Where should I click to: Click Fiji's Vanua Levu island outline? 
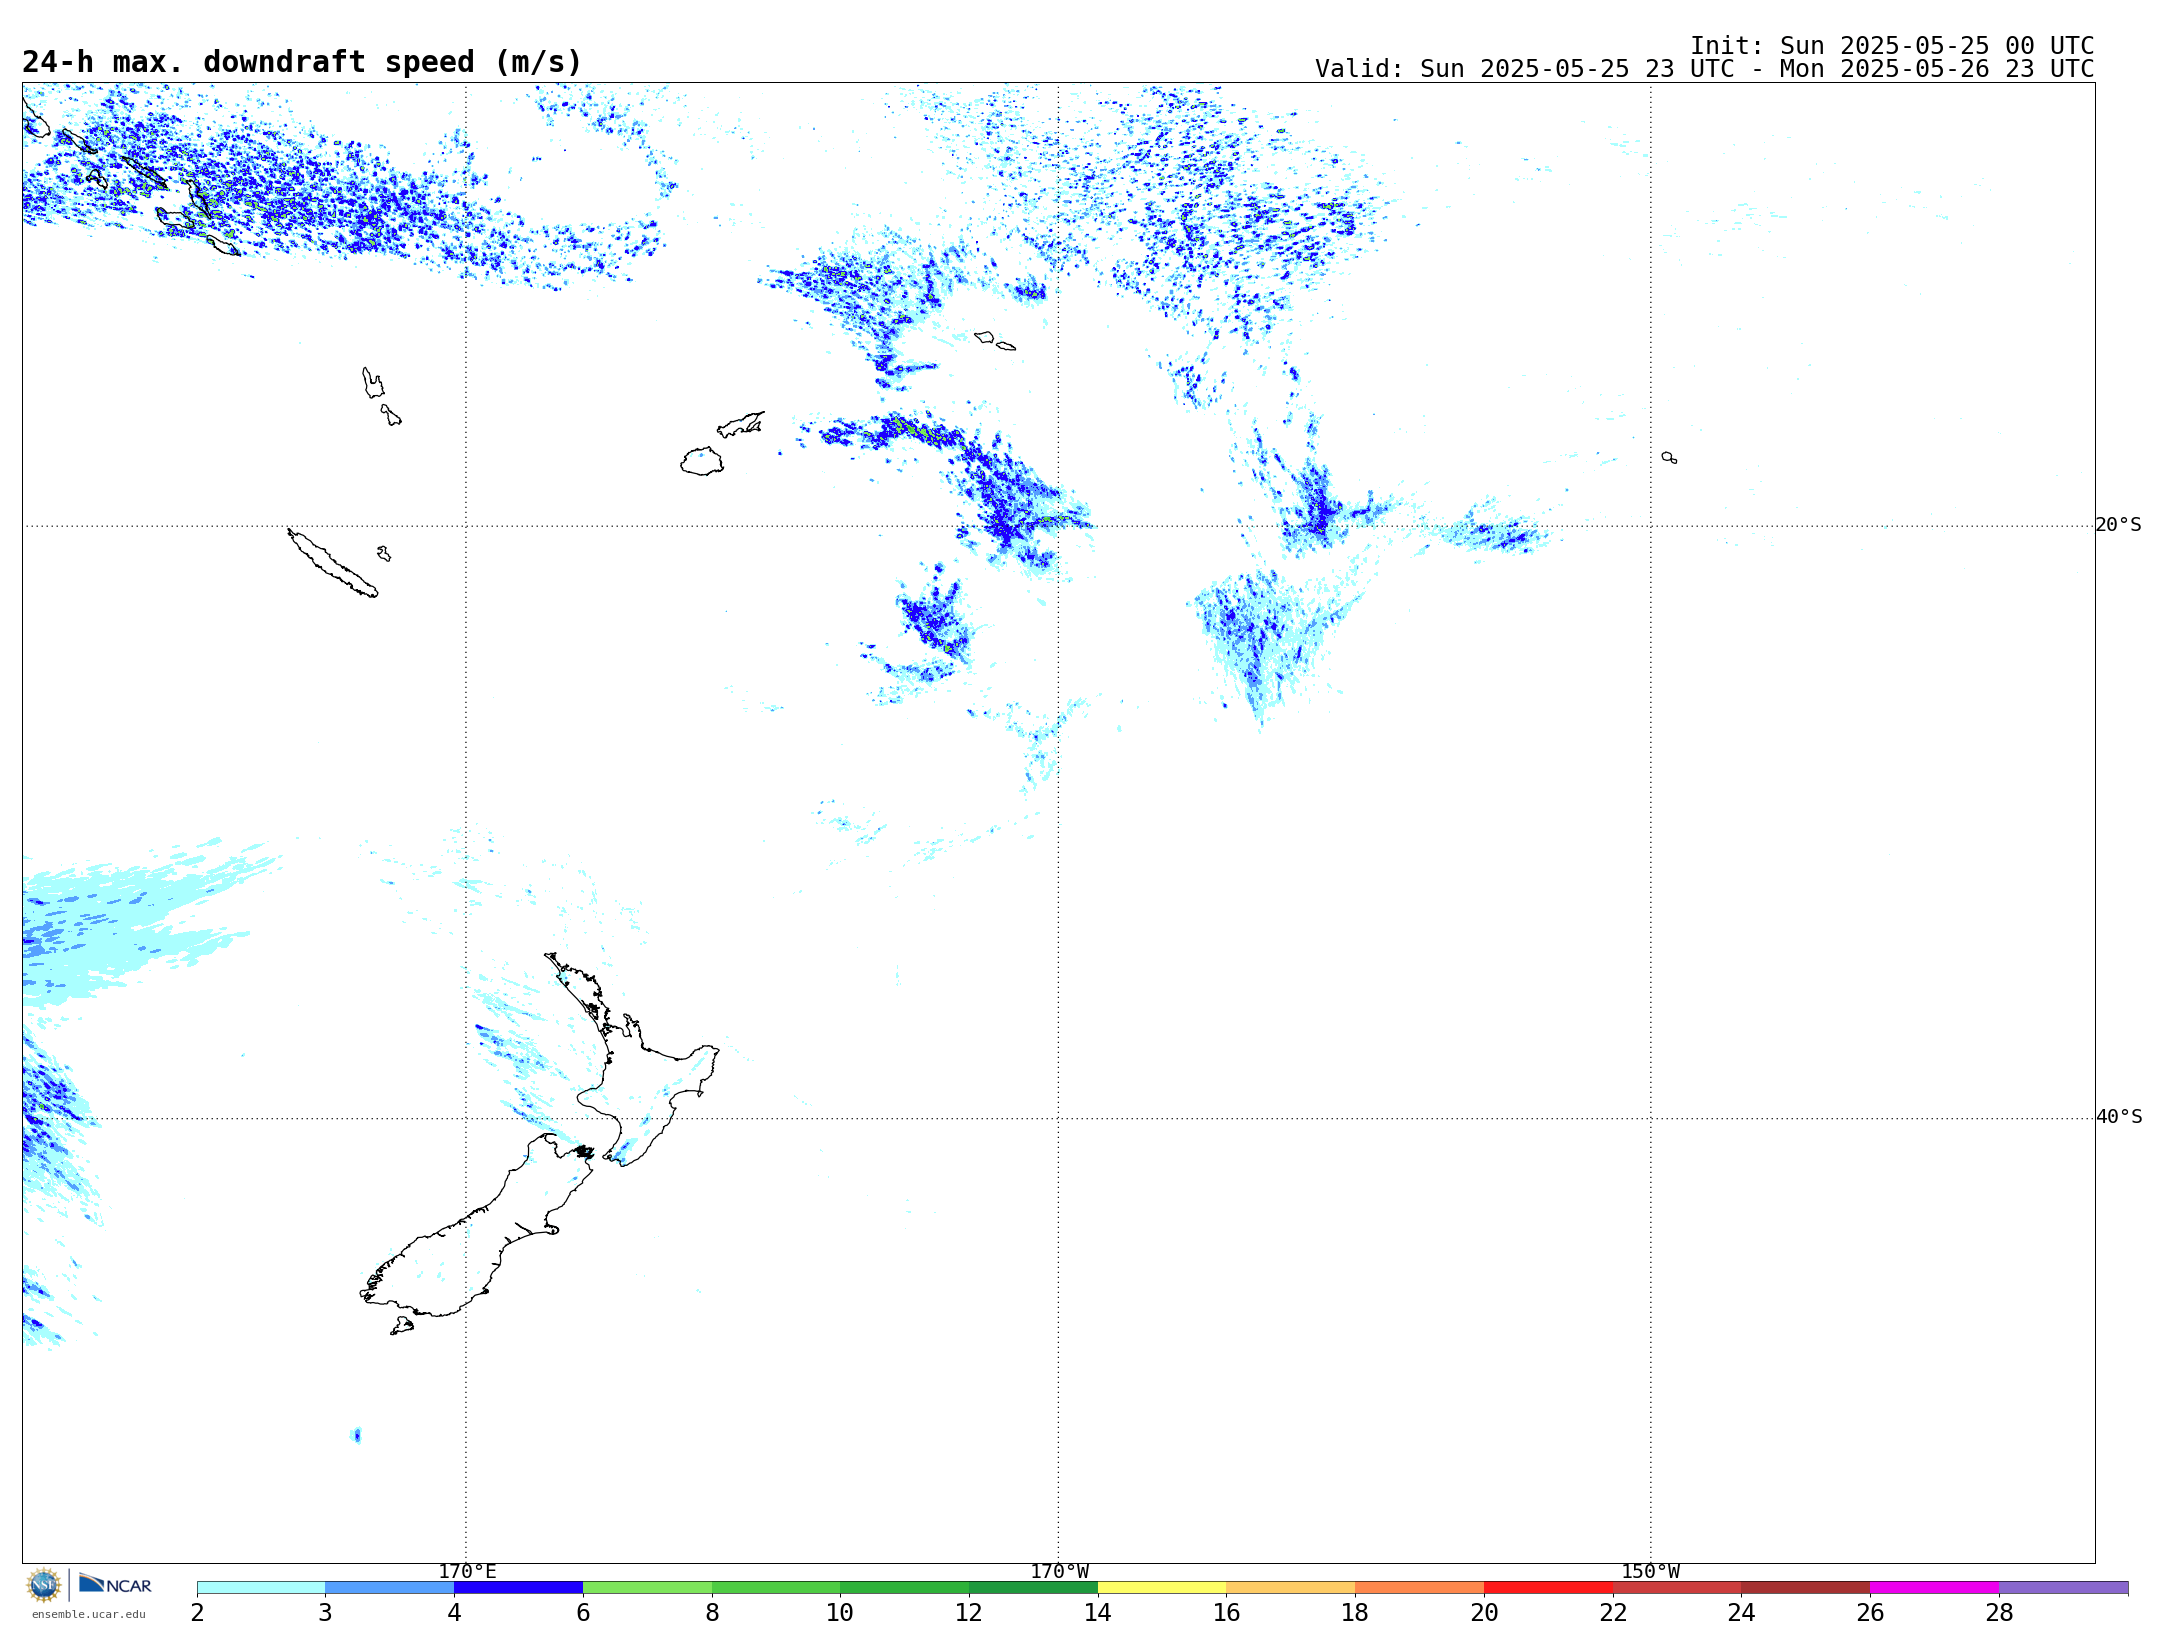point(741,424)
